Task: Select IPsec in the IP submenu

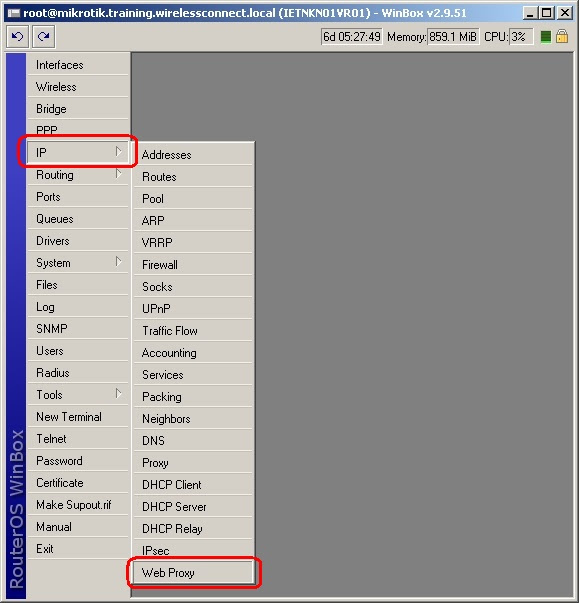Action: [193, 550]
